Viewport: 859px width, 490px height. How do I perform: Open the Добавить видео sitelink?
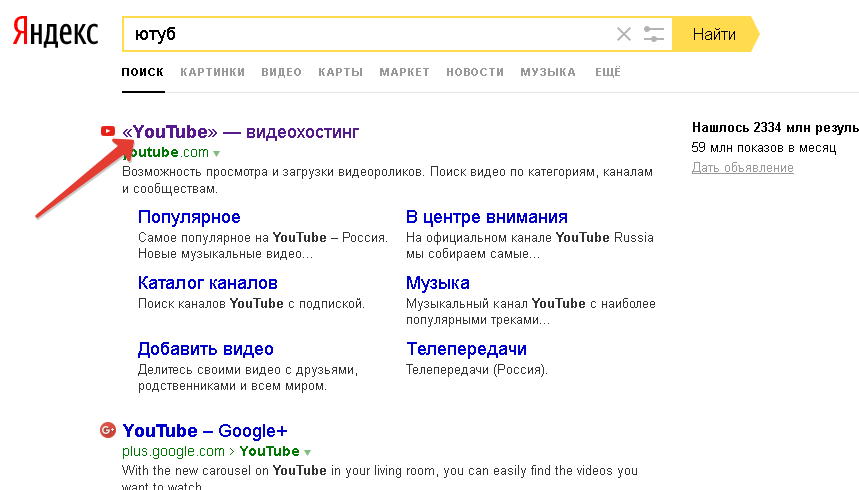205,349
